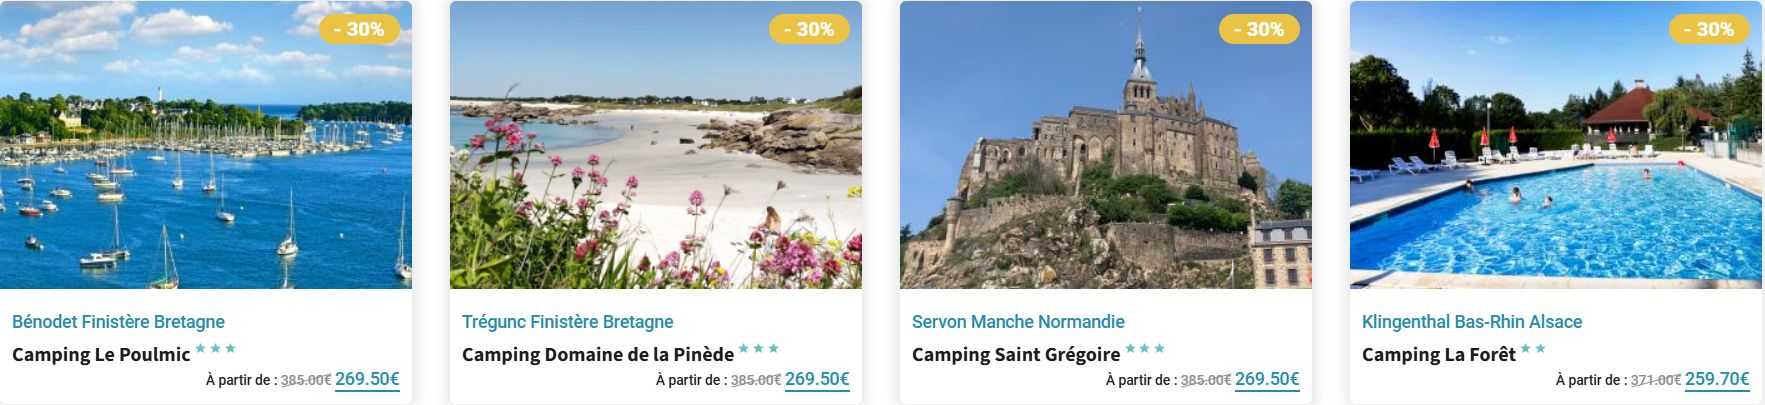Click the stars next to Camping Saint Grégoire
This screenshot has height=405, width=1765.
(x=1145, y=349)
